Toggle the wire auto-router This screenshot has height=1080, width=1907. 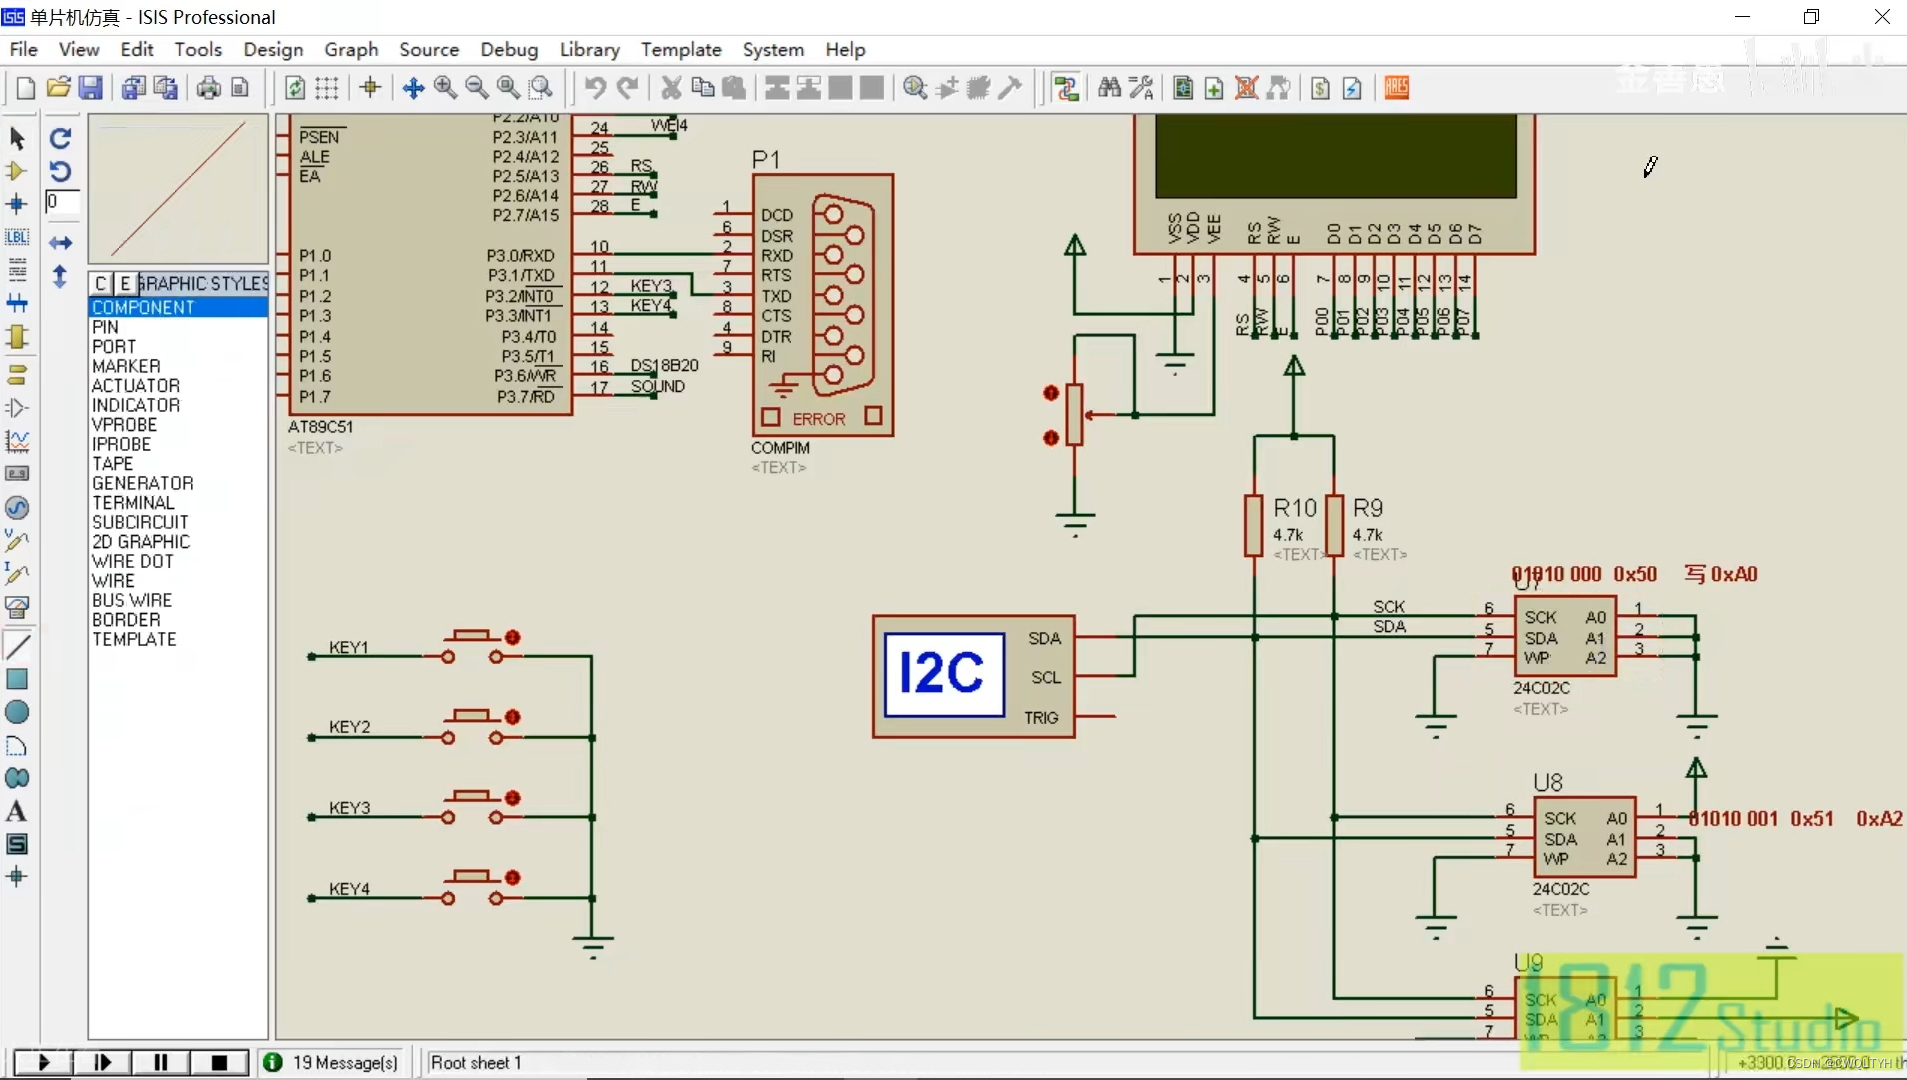(1066, 88)
